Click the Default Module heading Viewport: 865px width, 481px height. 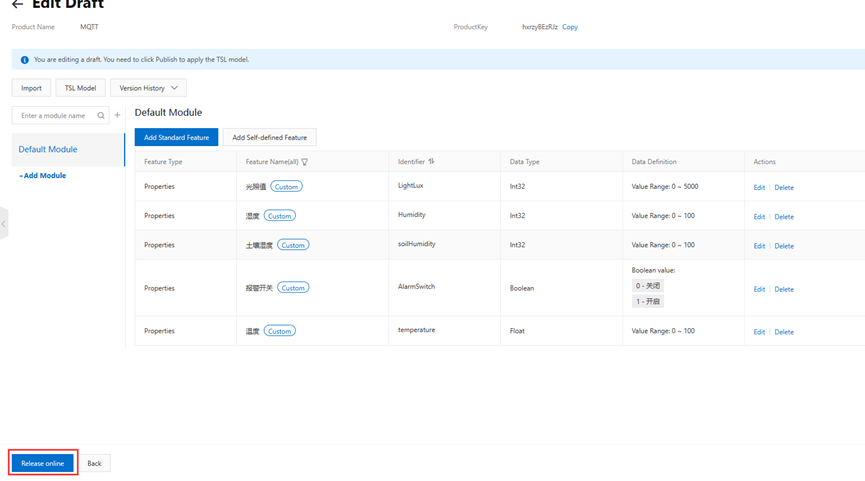[x=168, y=113]
